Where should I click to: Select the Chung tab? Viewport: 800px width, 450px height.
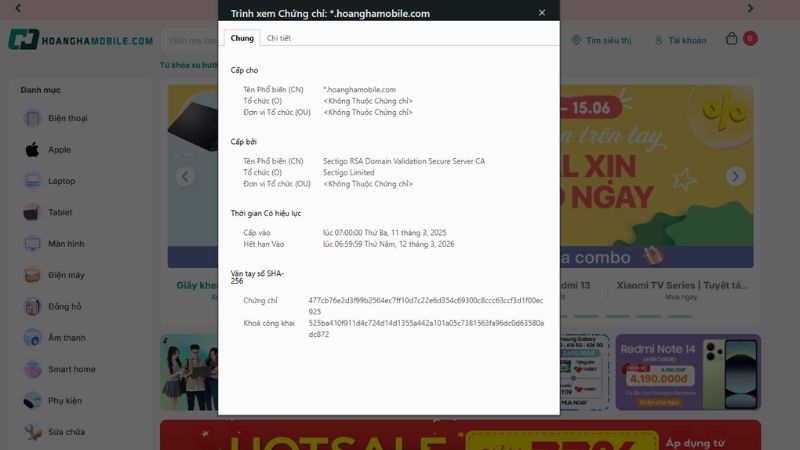point(242,38)
